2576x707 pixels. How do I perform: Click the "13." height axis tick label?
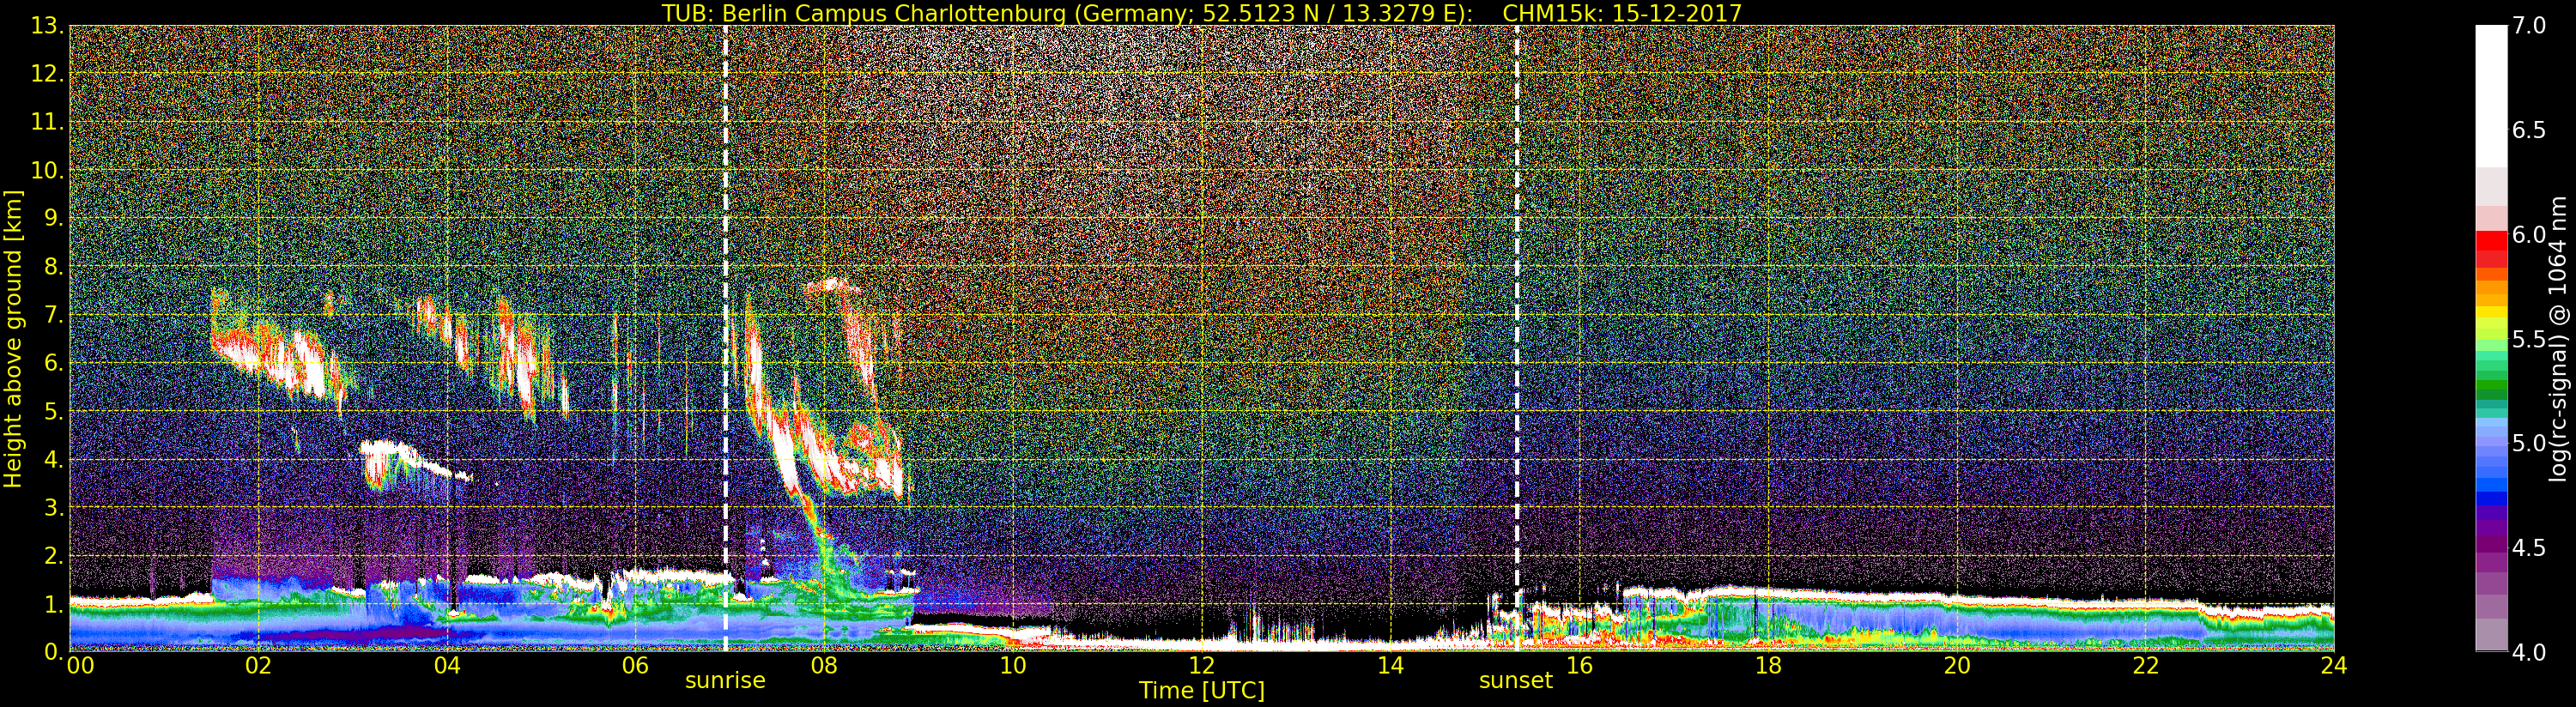pos(47,26)
